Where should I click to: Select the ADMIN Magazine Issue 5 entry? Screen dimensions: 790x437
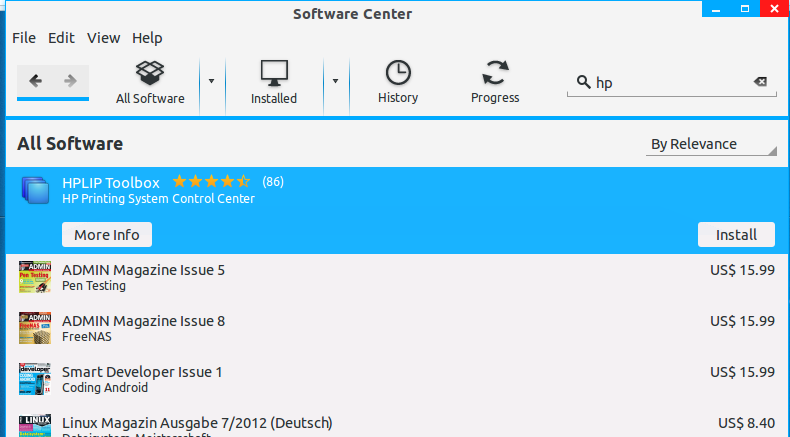[397, 278]
